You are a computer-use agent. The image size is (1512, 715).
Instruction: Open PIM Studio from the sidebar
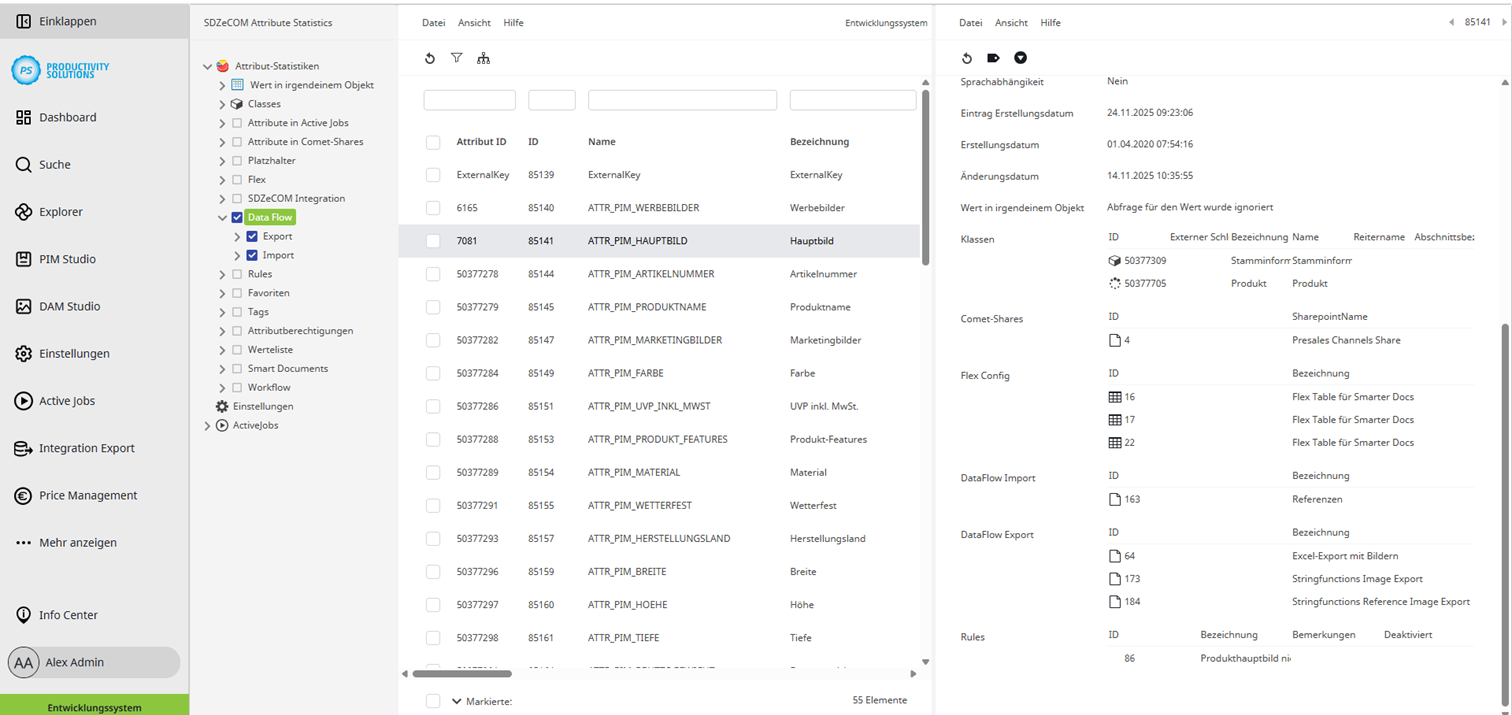67,258
